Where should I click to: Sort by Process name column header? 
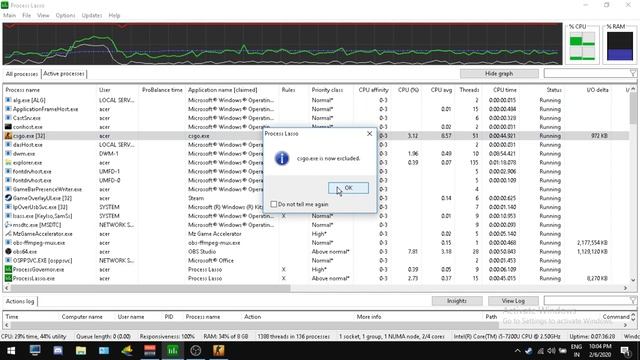pos(23,90)
